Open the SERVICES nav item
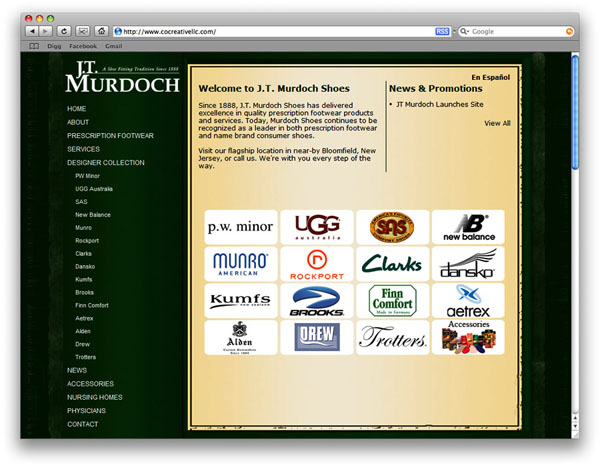The image size is (600, 467). pos(83,149)
